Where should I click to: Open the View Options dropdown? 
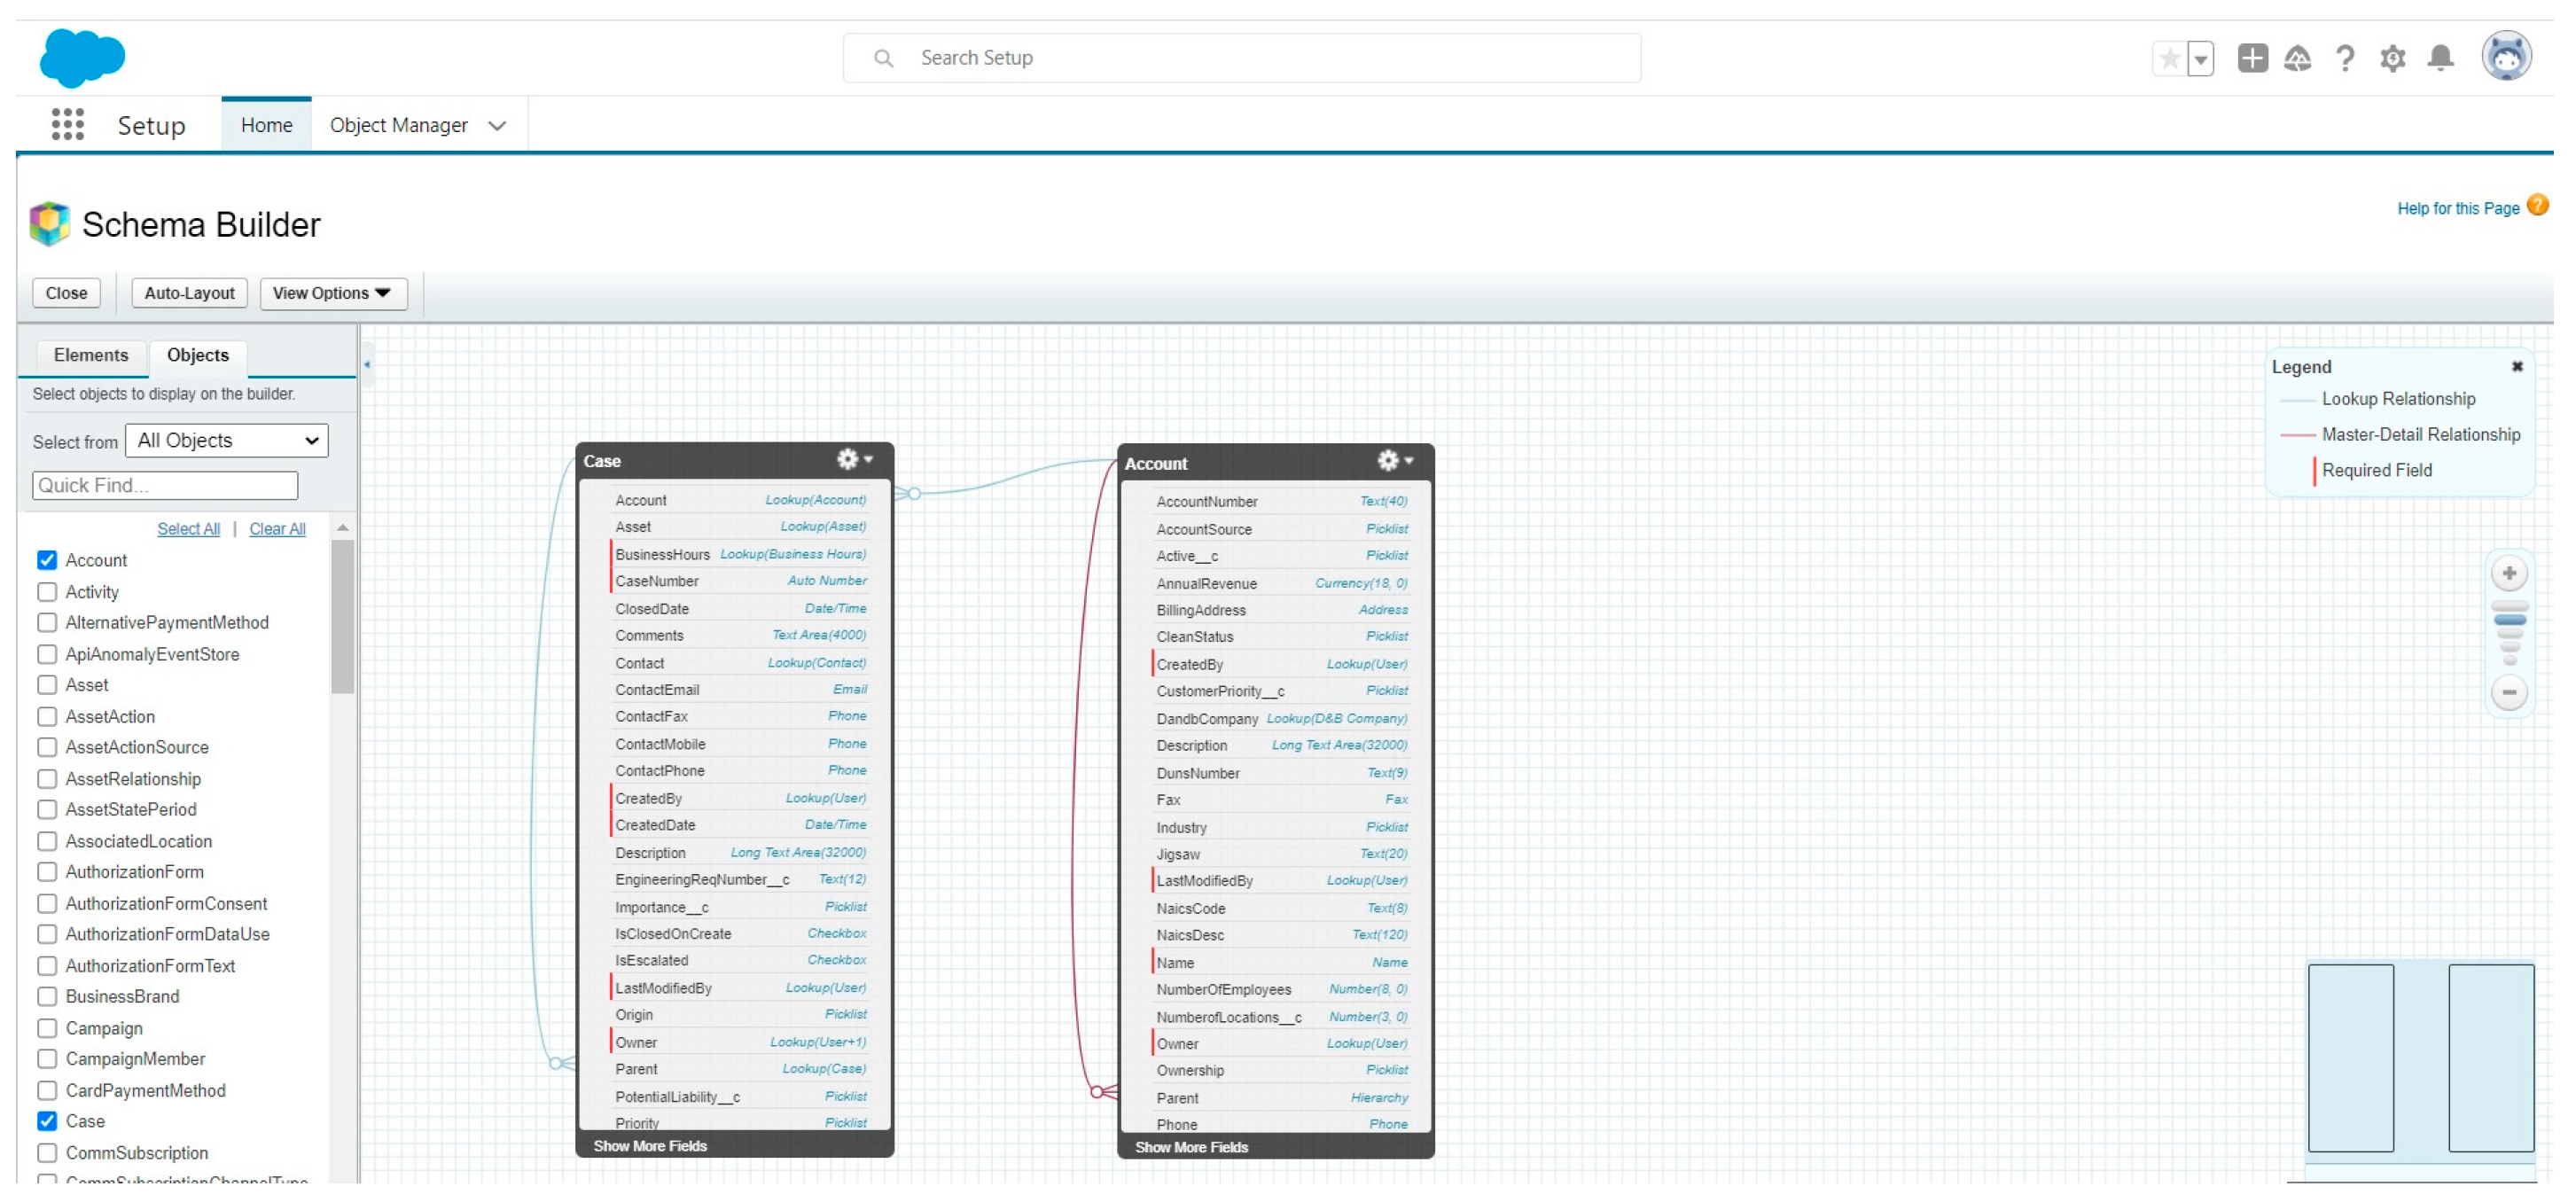coord(333,294)
